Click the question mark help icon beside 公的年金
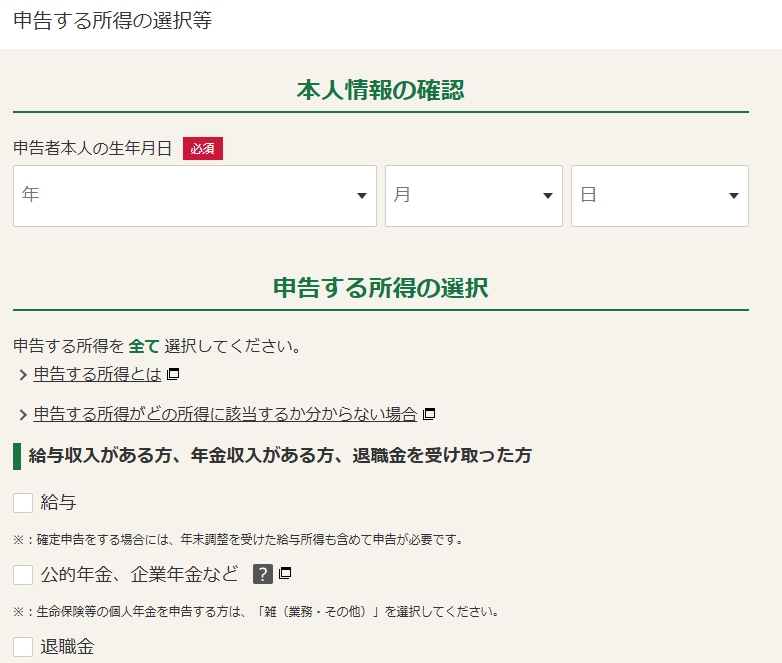The height and width of the screenshot is (663, 782). click(263, 574)
